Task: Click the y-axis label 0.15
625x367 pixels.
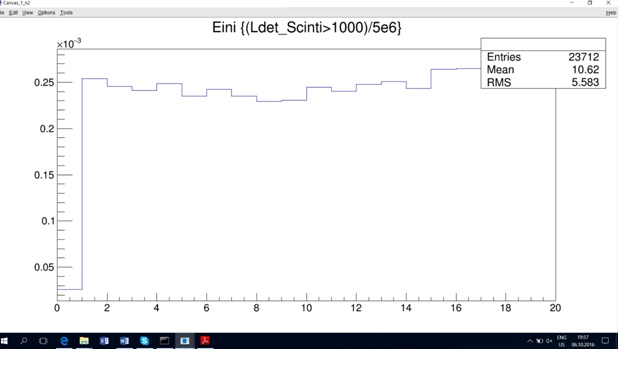Action: point(44,175)
